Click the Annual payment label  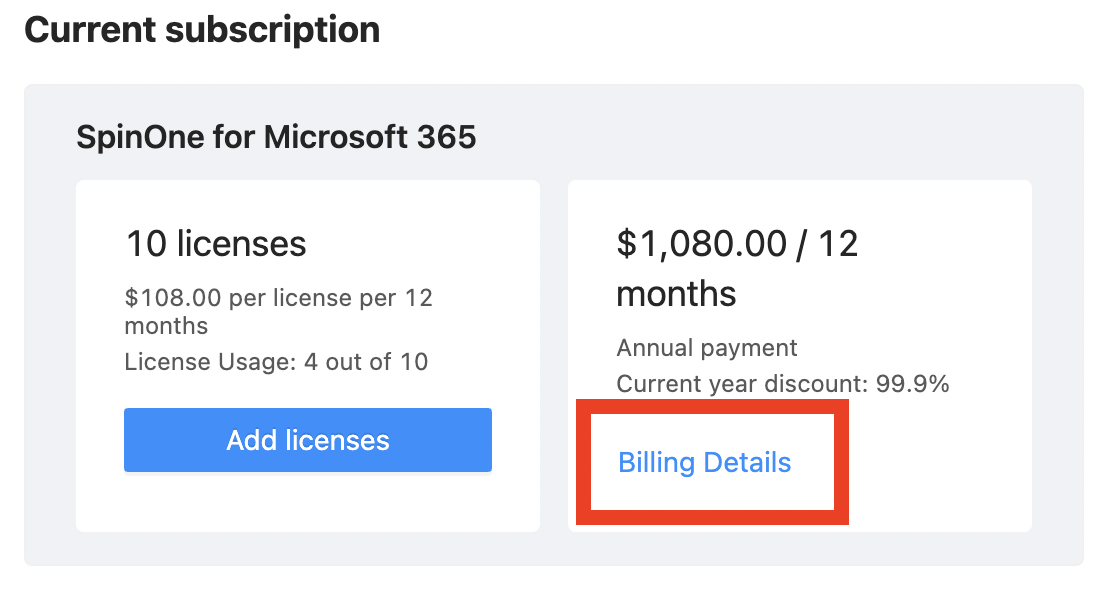click(x=707, y=348)
